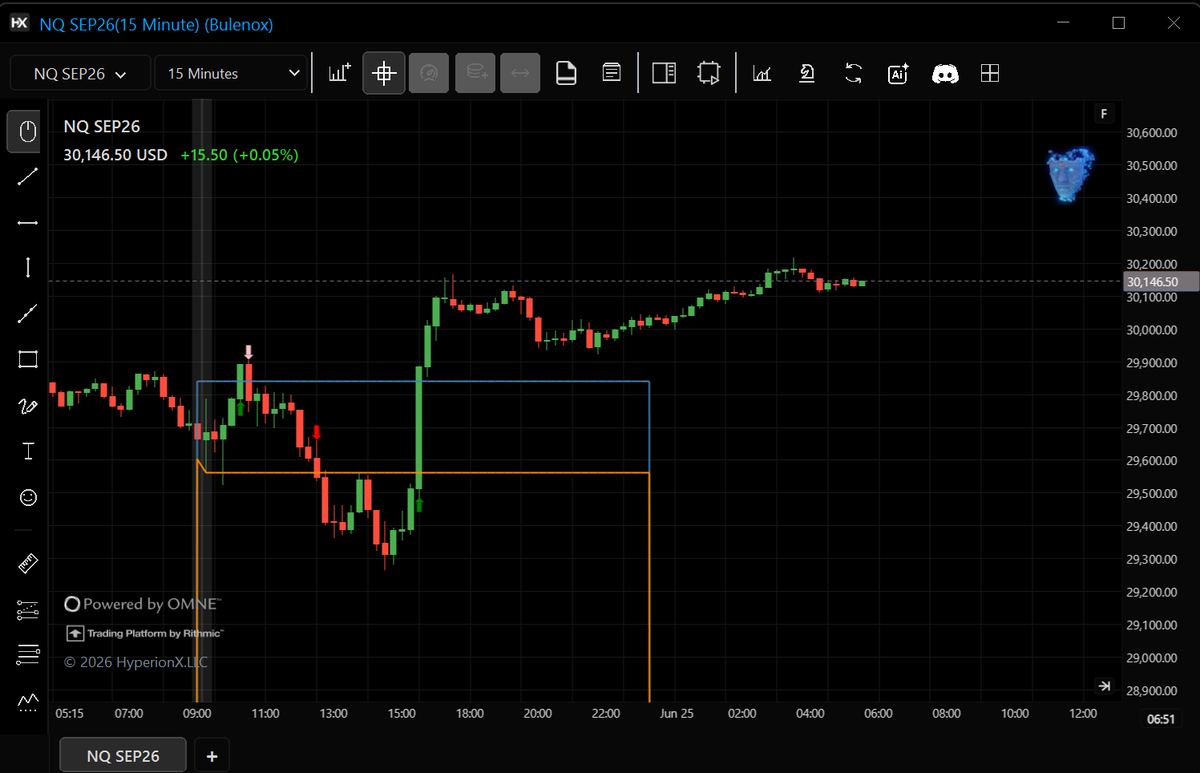
Task: Open the NQ SEP26 symbol dropdown
Action: pyautogui.click(x=81, y=73)
